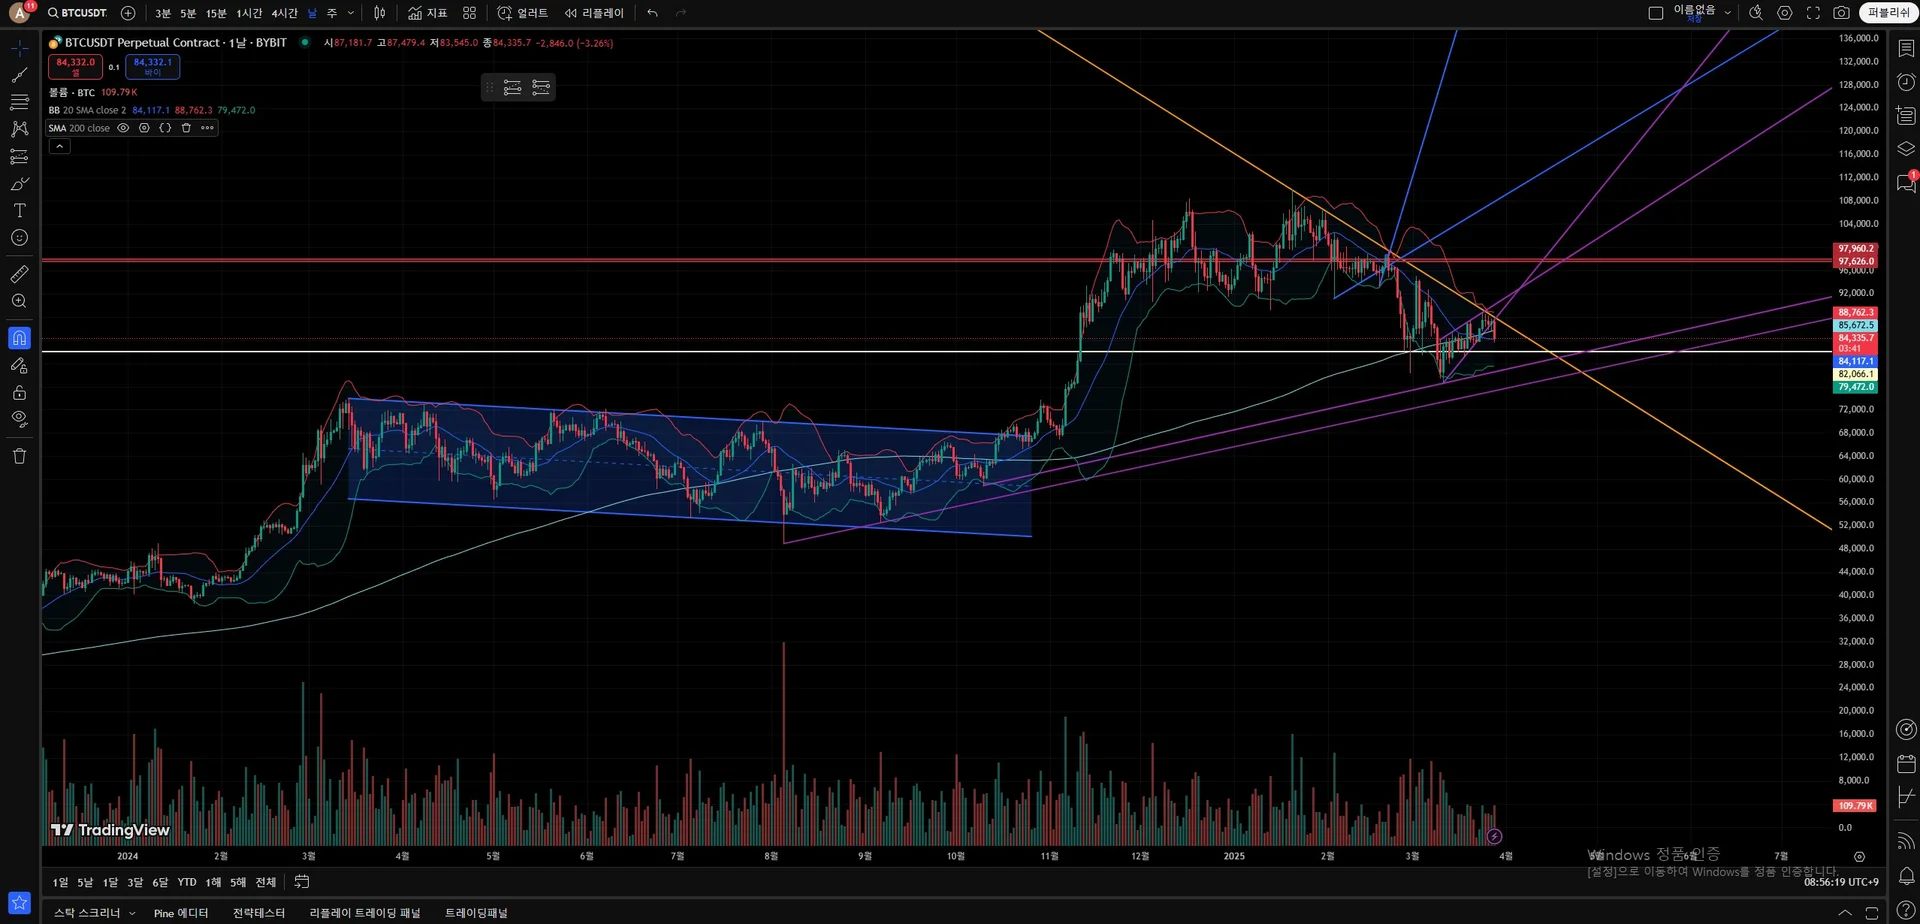Expand the stock screener dropdown
Image resolution: width=1920 pixels, height=924 pixels.
click(x=132, y=913)
